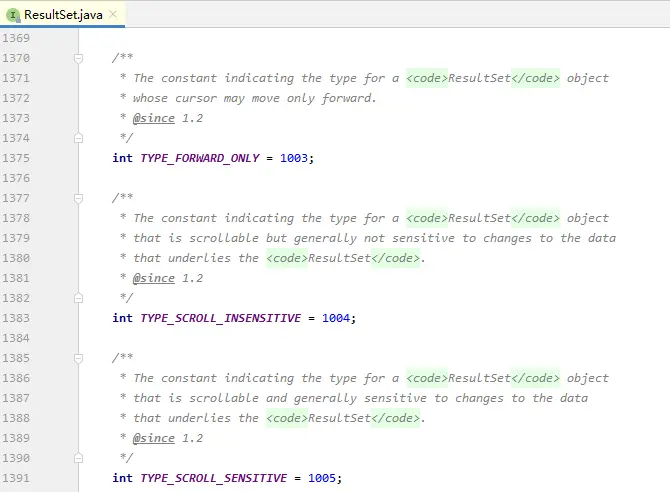Click the @since tag on line 1373

point(154,118)
